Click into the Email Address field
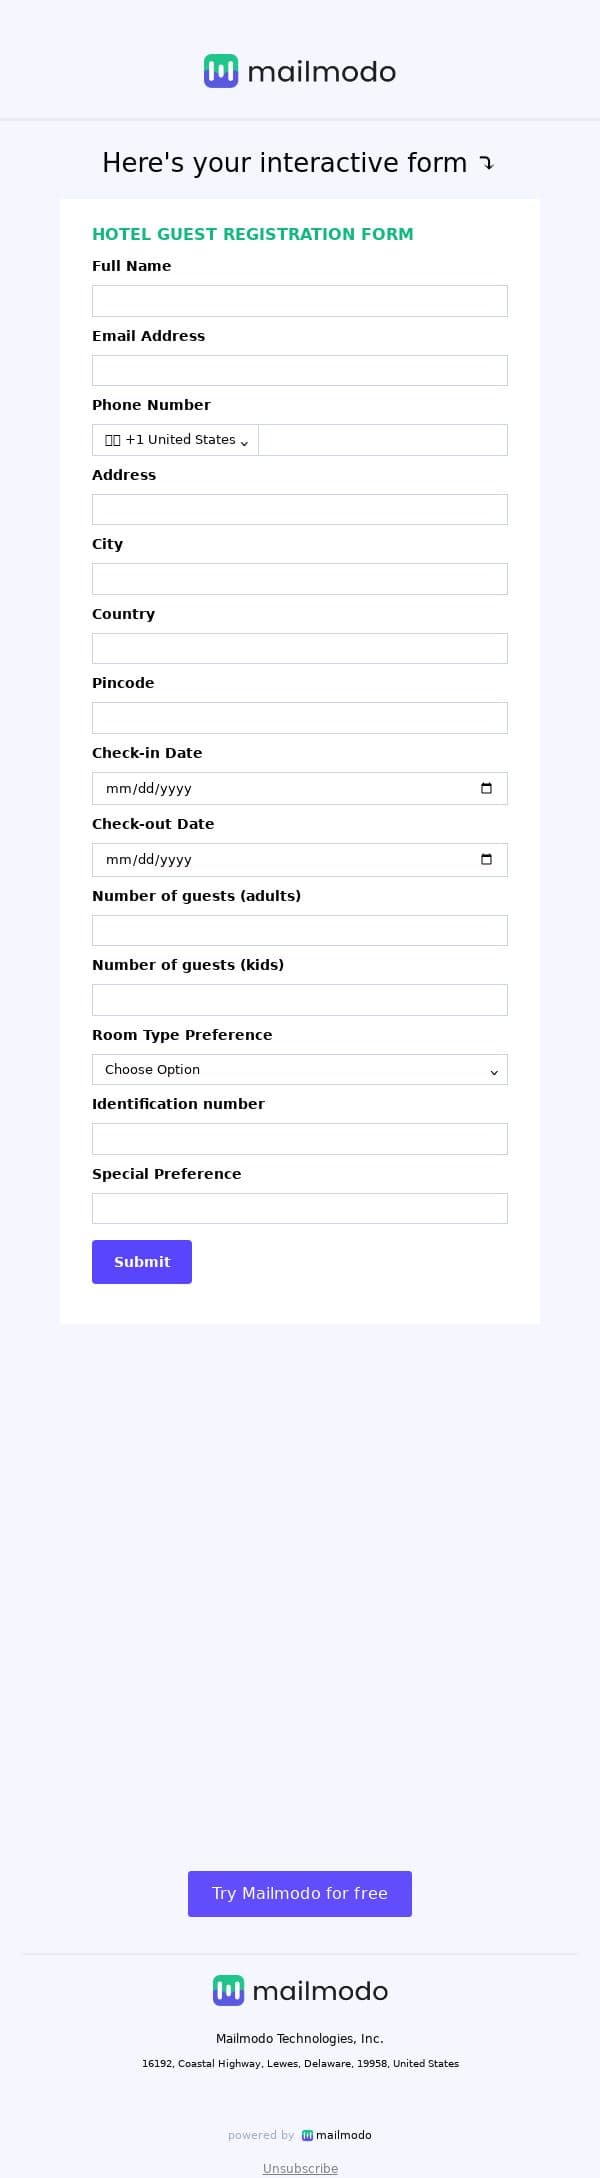The width and height of the screenshot is (600, 2178). [300, 370]
